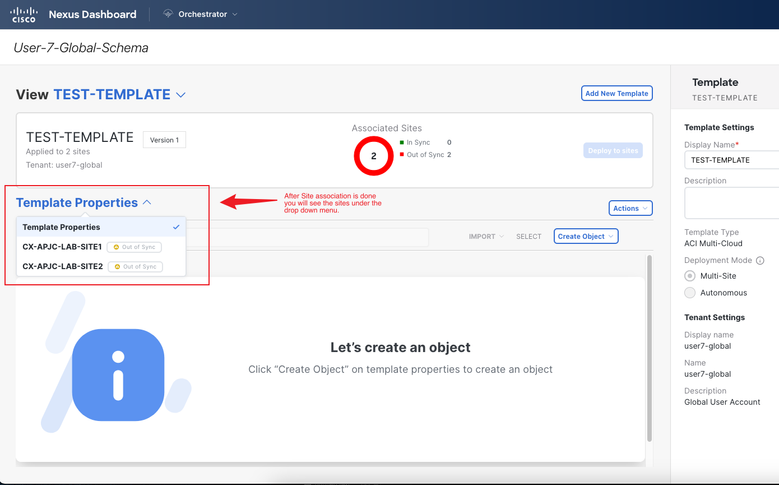
Task: Click the SELECT option
Action: point(529,237)
